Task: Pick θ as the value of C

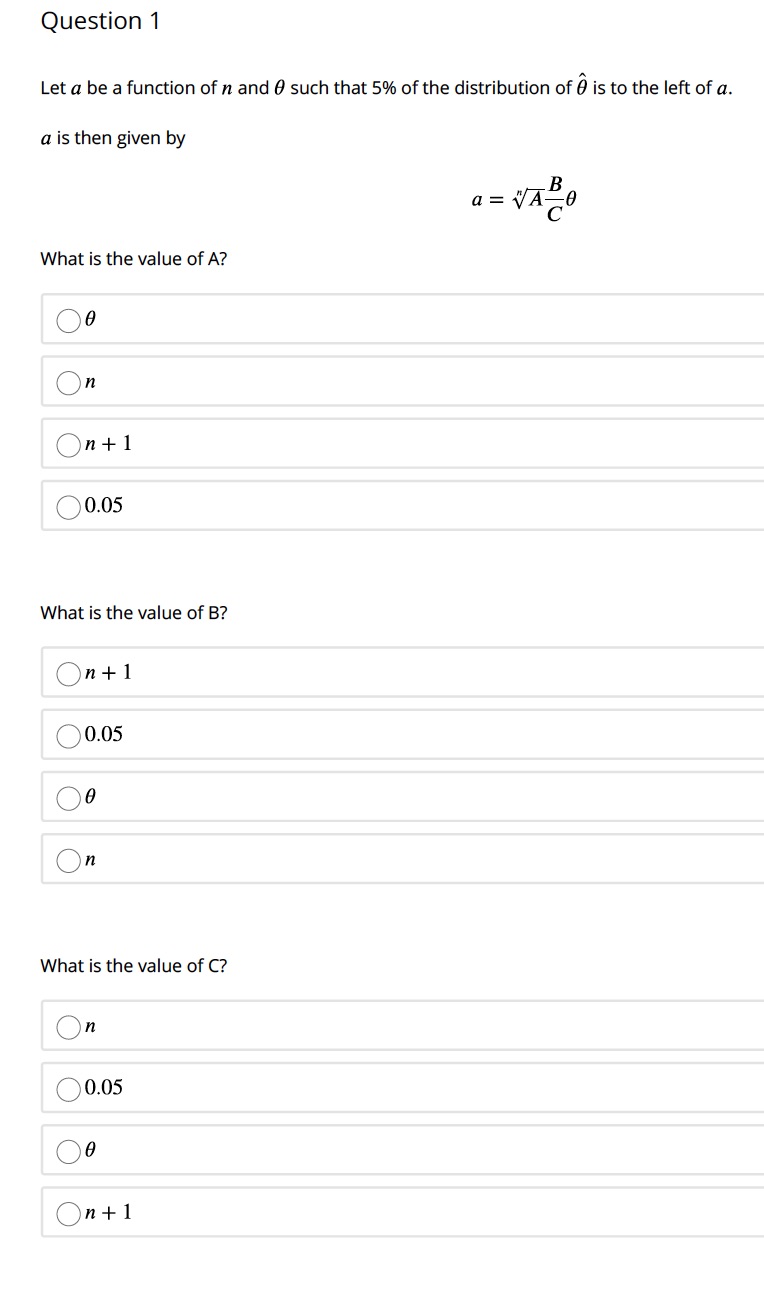Action: 68,1150
